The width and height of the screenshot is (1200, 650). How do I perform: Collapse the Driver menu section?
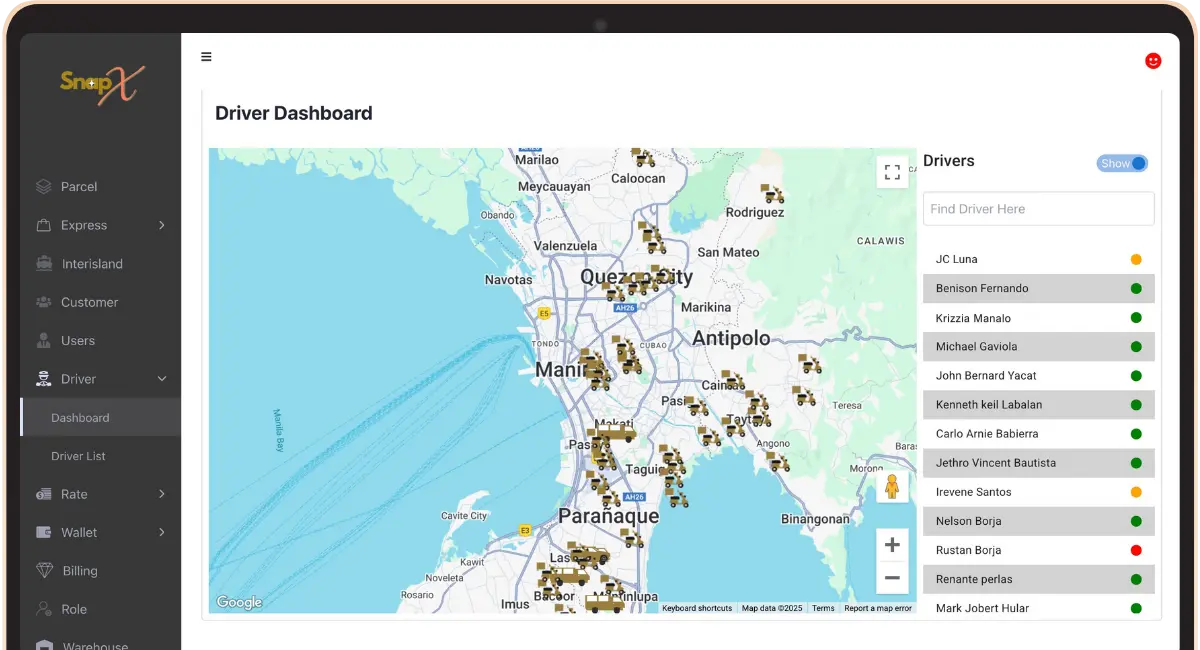[162, 379]
